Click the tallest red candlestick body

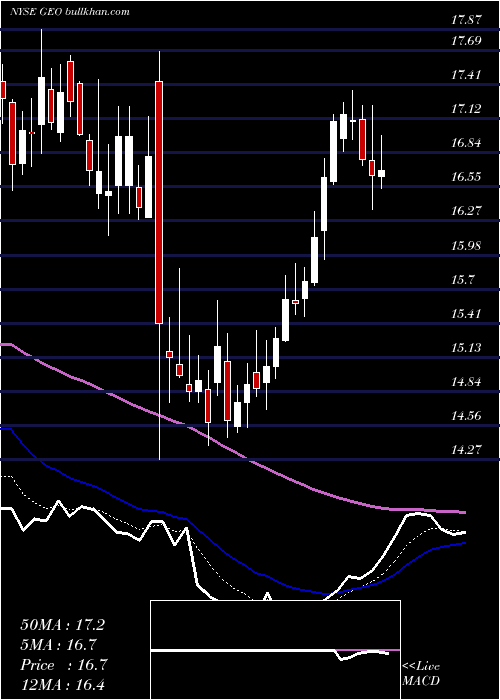(159, 202)
